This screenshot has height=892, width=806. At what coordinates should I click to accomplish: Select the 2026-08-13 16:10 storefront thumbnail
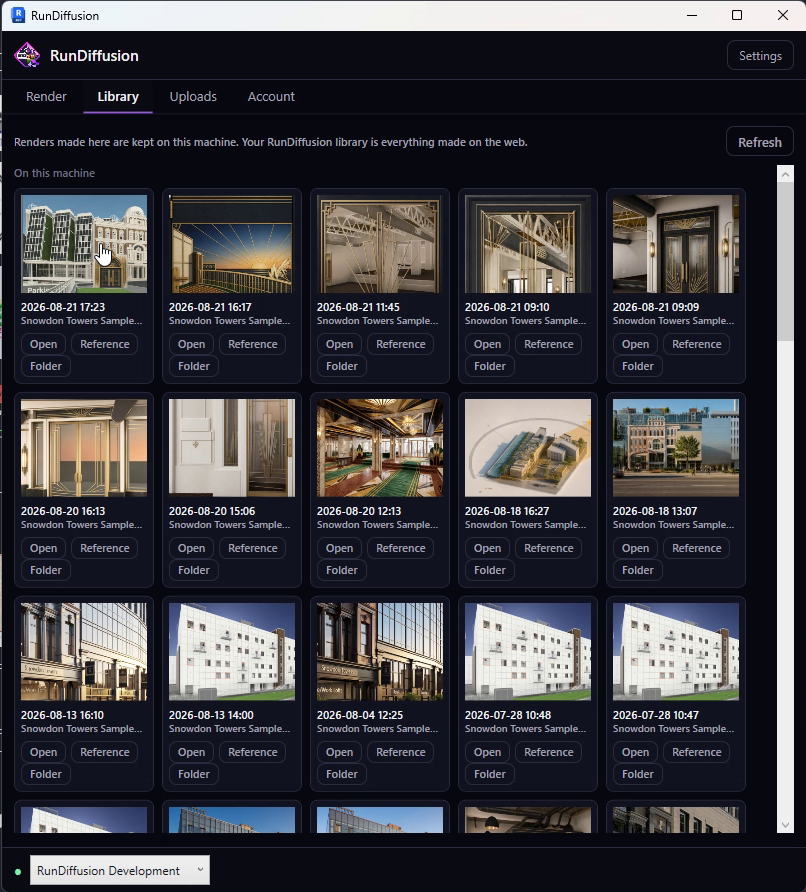pos(84,652)
